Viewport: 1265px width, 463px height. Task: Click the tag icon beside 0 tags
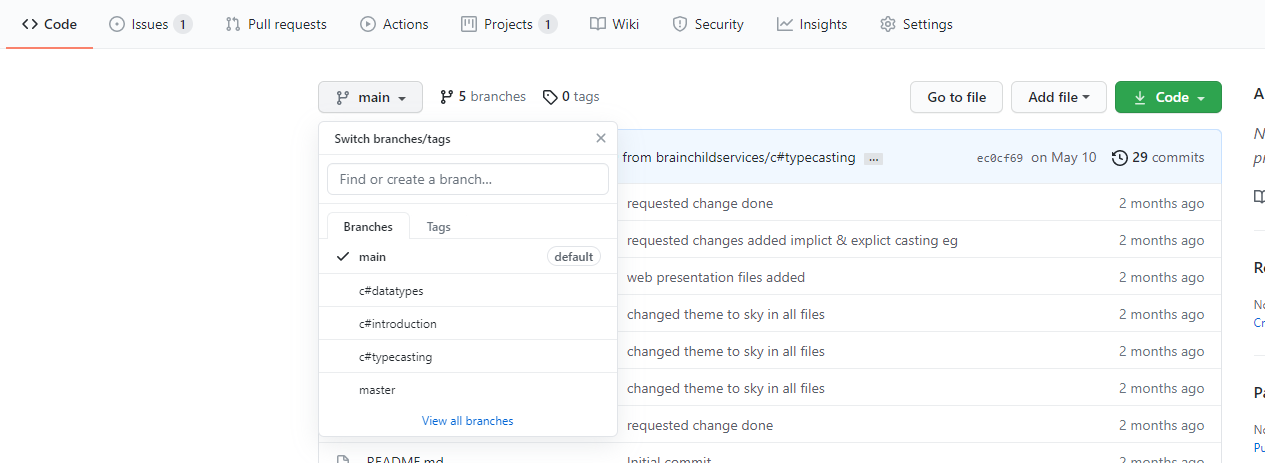point(550,97)
